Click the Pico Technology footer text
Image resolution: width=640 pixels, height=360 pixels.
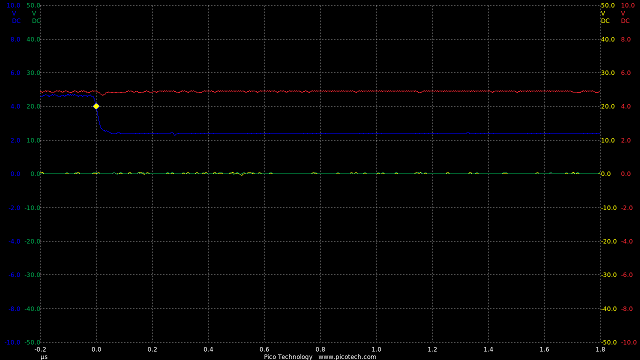(288, 357)
